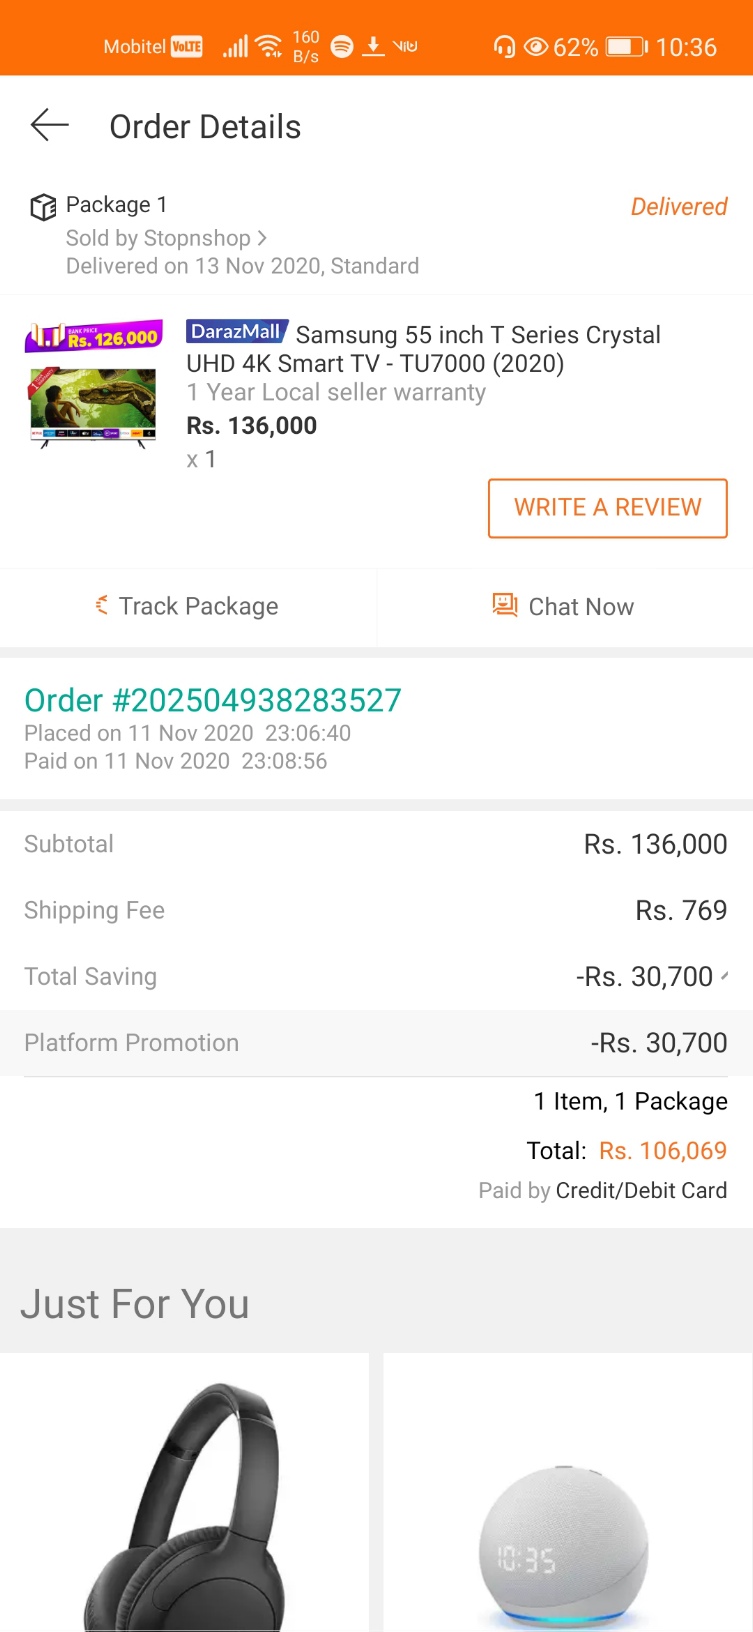The height and width of the screenshot is (1632, 753).
Task: Tap the DarazMall badge
Action: tap(237, 332)
